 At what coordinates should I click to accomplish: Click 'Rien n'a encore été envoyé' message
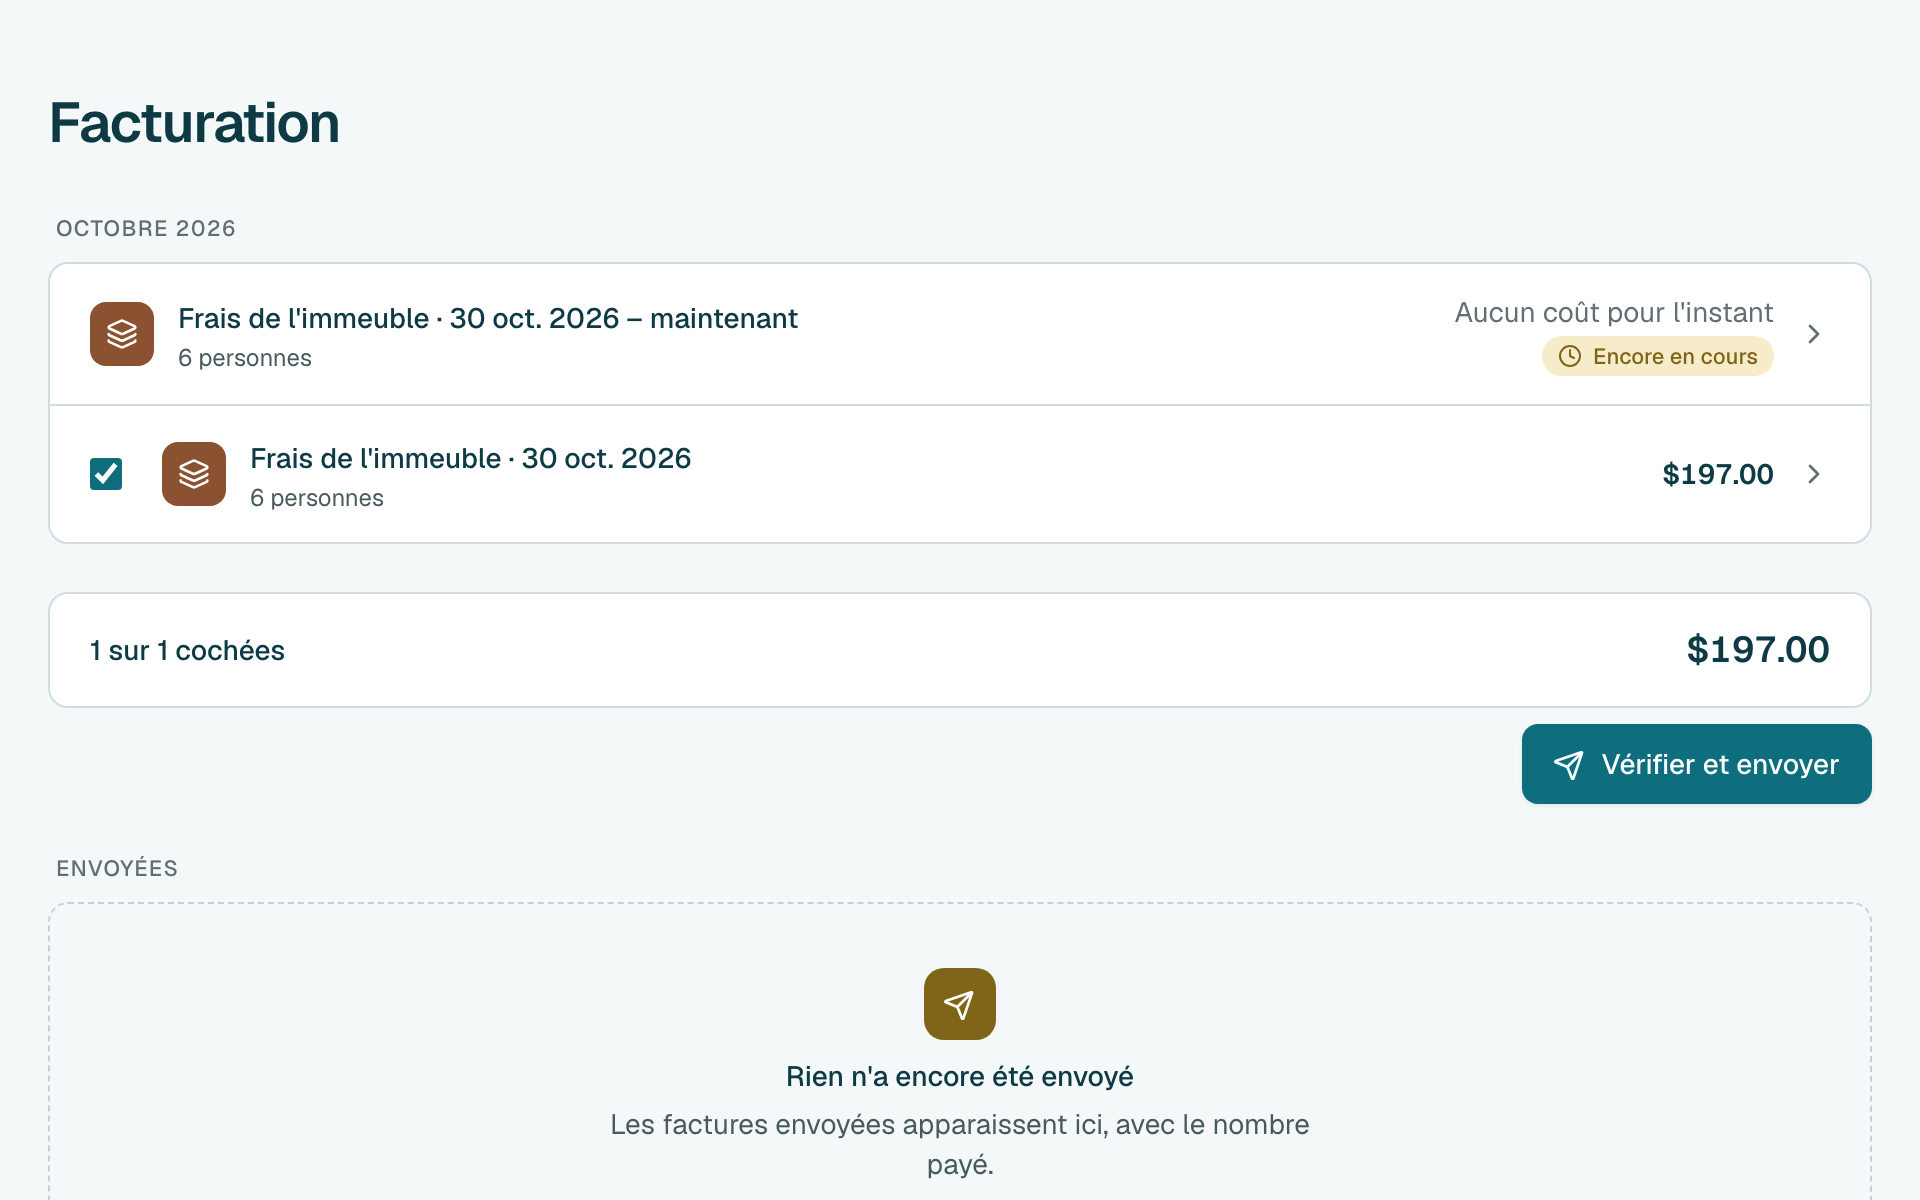tap(960, 1077)
